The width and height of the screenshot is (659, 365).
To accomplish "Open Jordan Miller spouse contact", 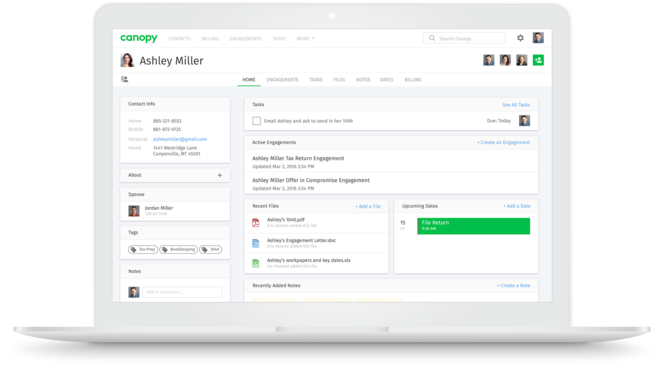I will point(159,208).
